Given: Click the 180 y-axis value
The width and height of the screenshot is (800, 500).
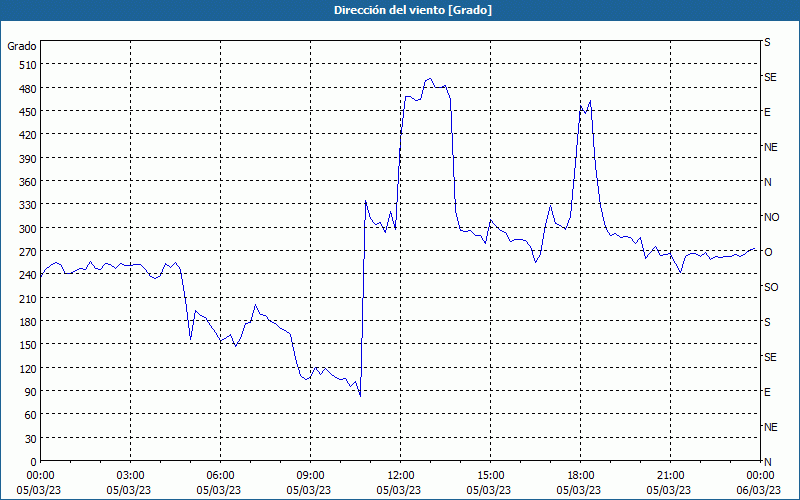Looking at the screenshot, I should [28, 322].
